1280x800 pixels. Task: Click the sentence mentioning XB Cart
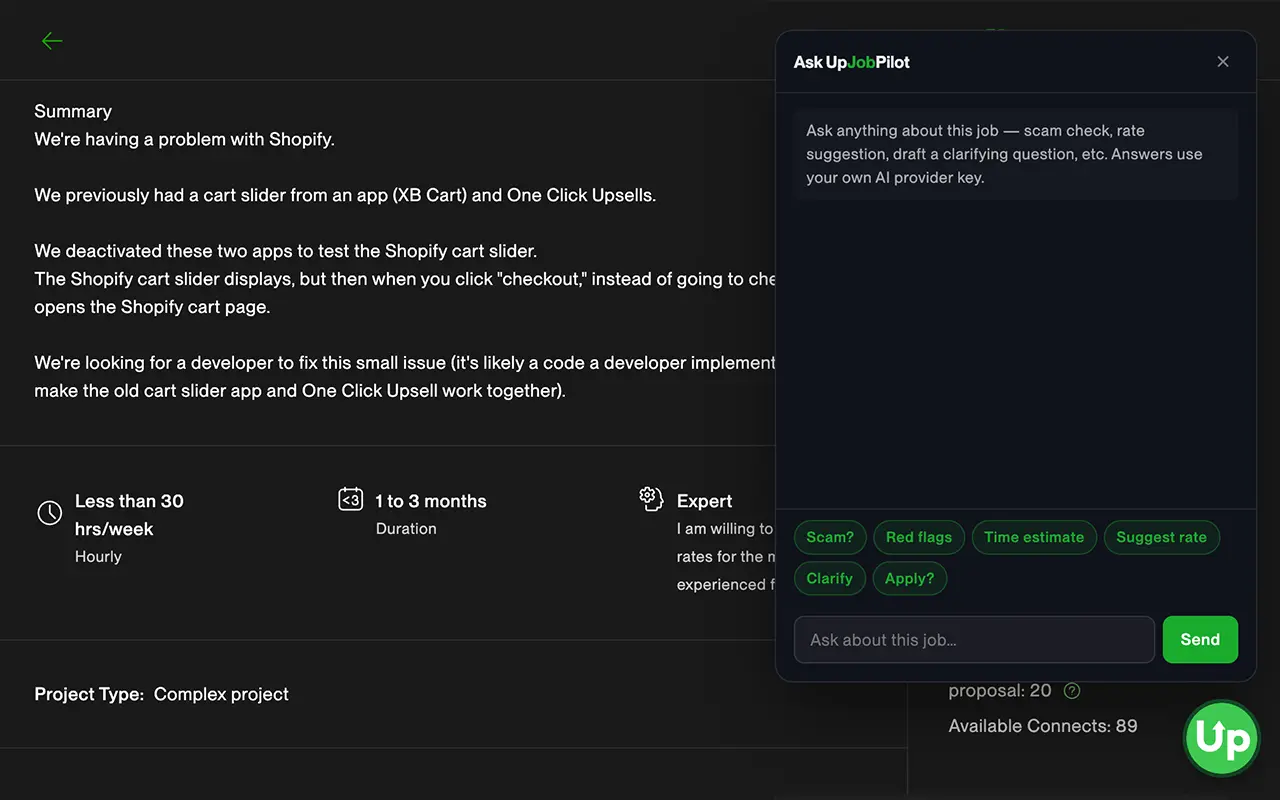(345, 195)
